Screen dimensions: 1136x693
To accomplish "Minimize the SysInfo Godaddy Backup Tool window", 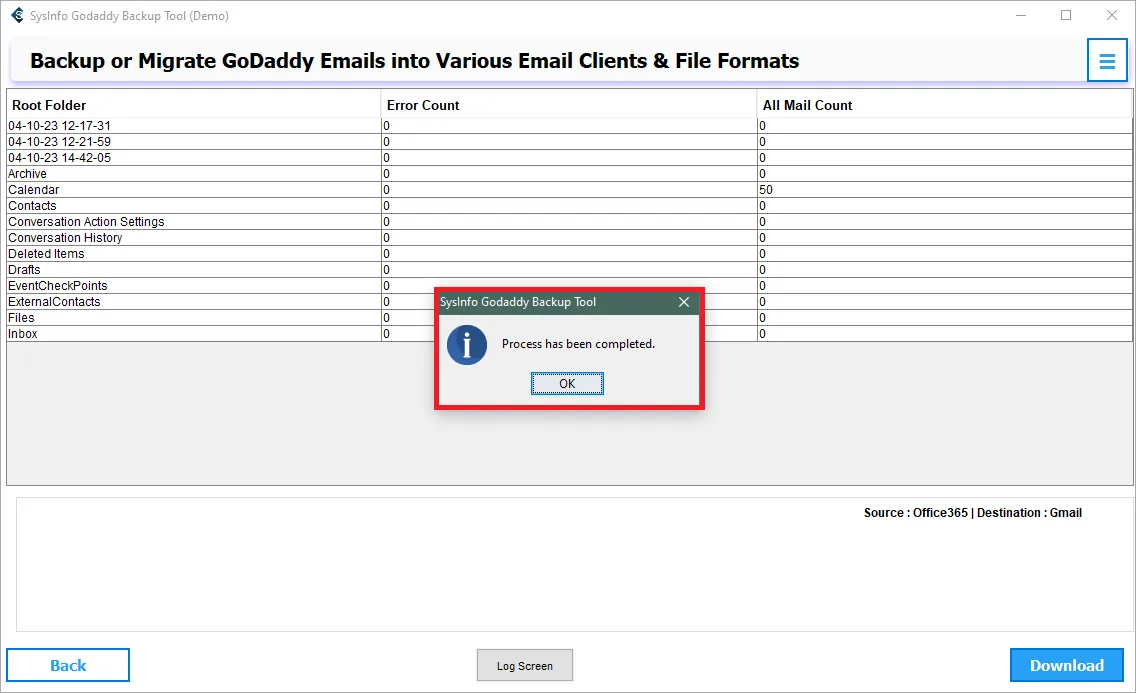I will click(x=1021, y=15).
